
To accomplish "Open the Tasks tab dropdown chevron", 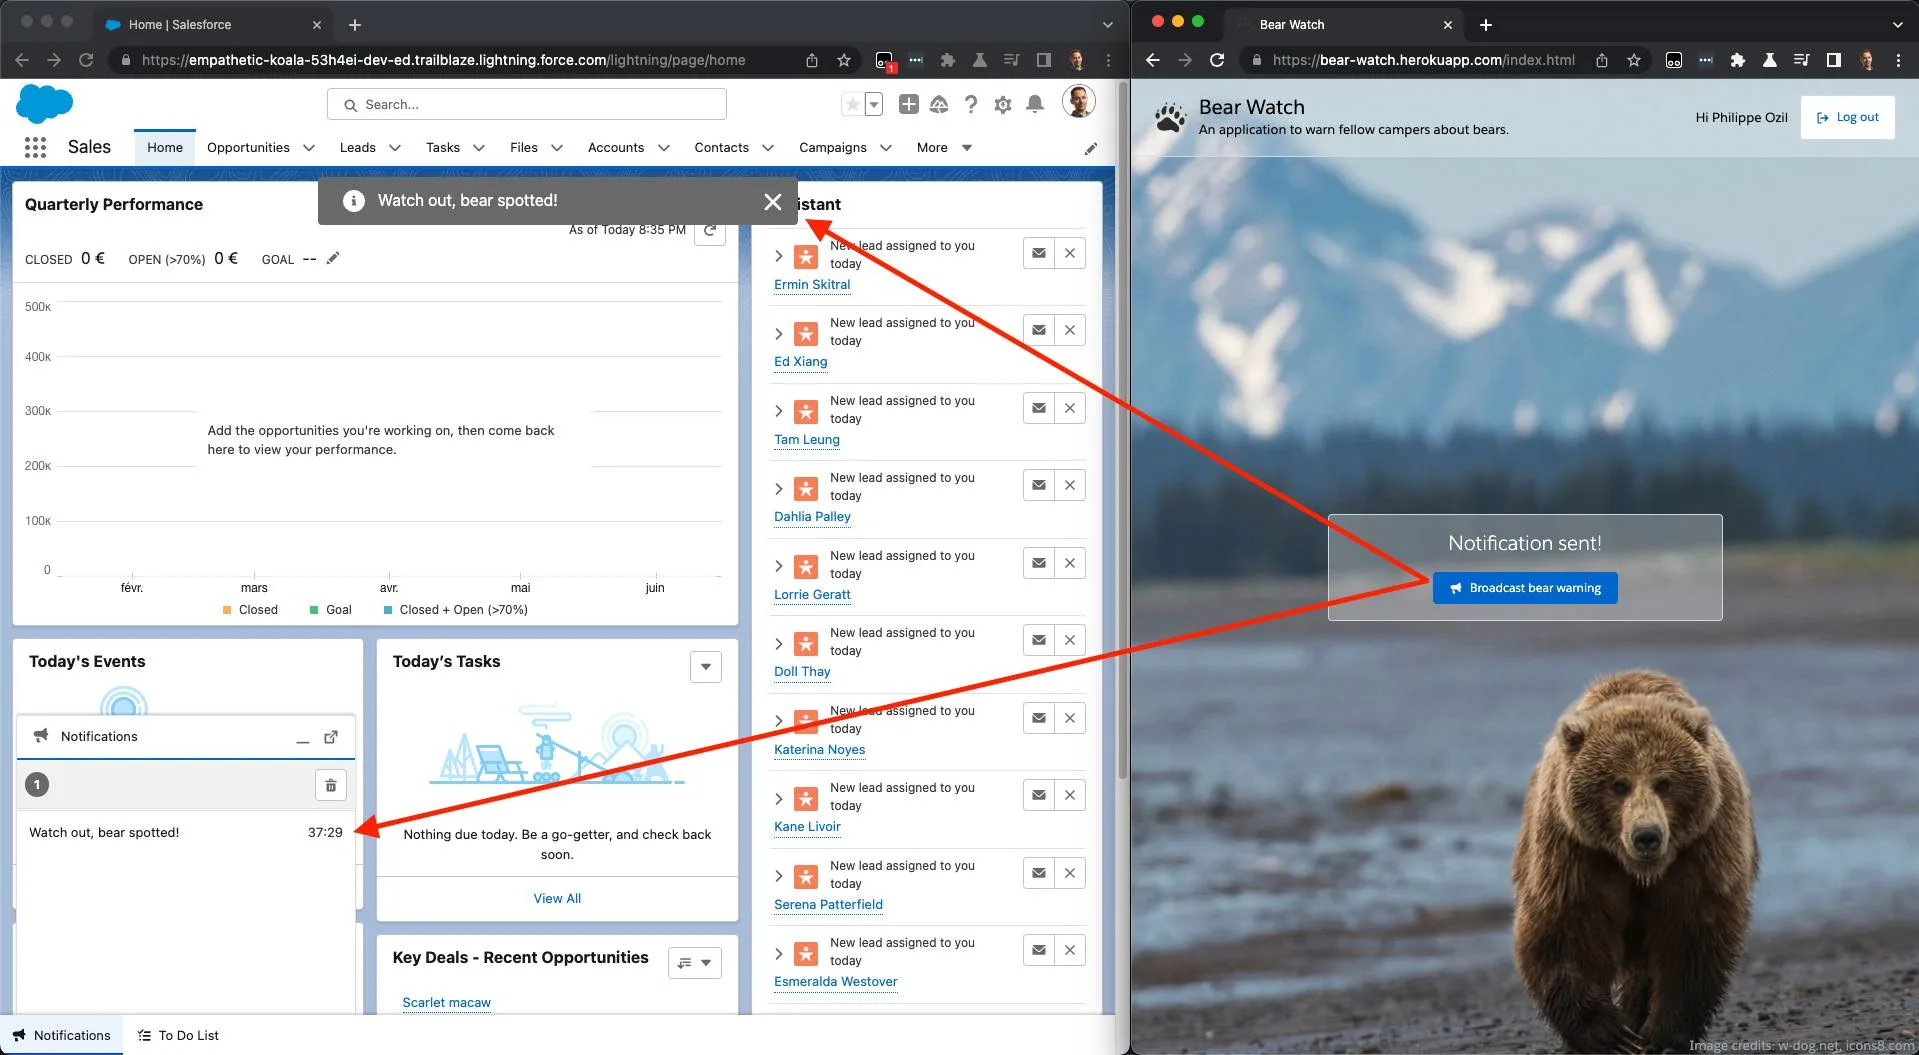I will pyautogui.click(x=479, y=148).
